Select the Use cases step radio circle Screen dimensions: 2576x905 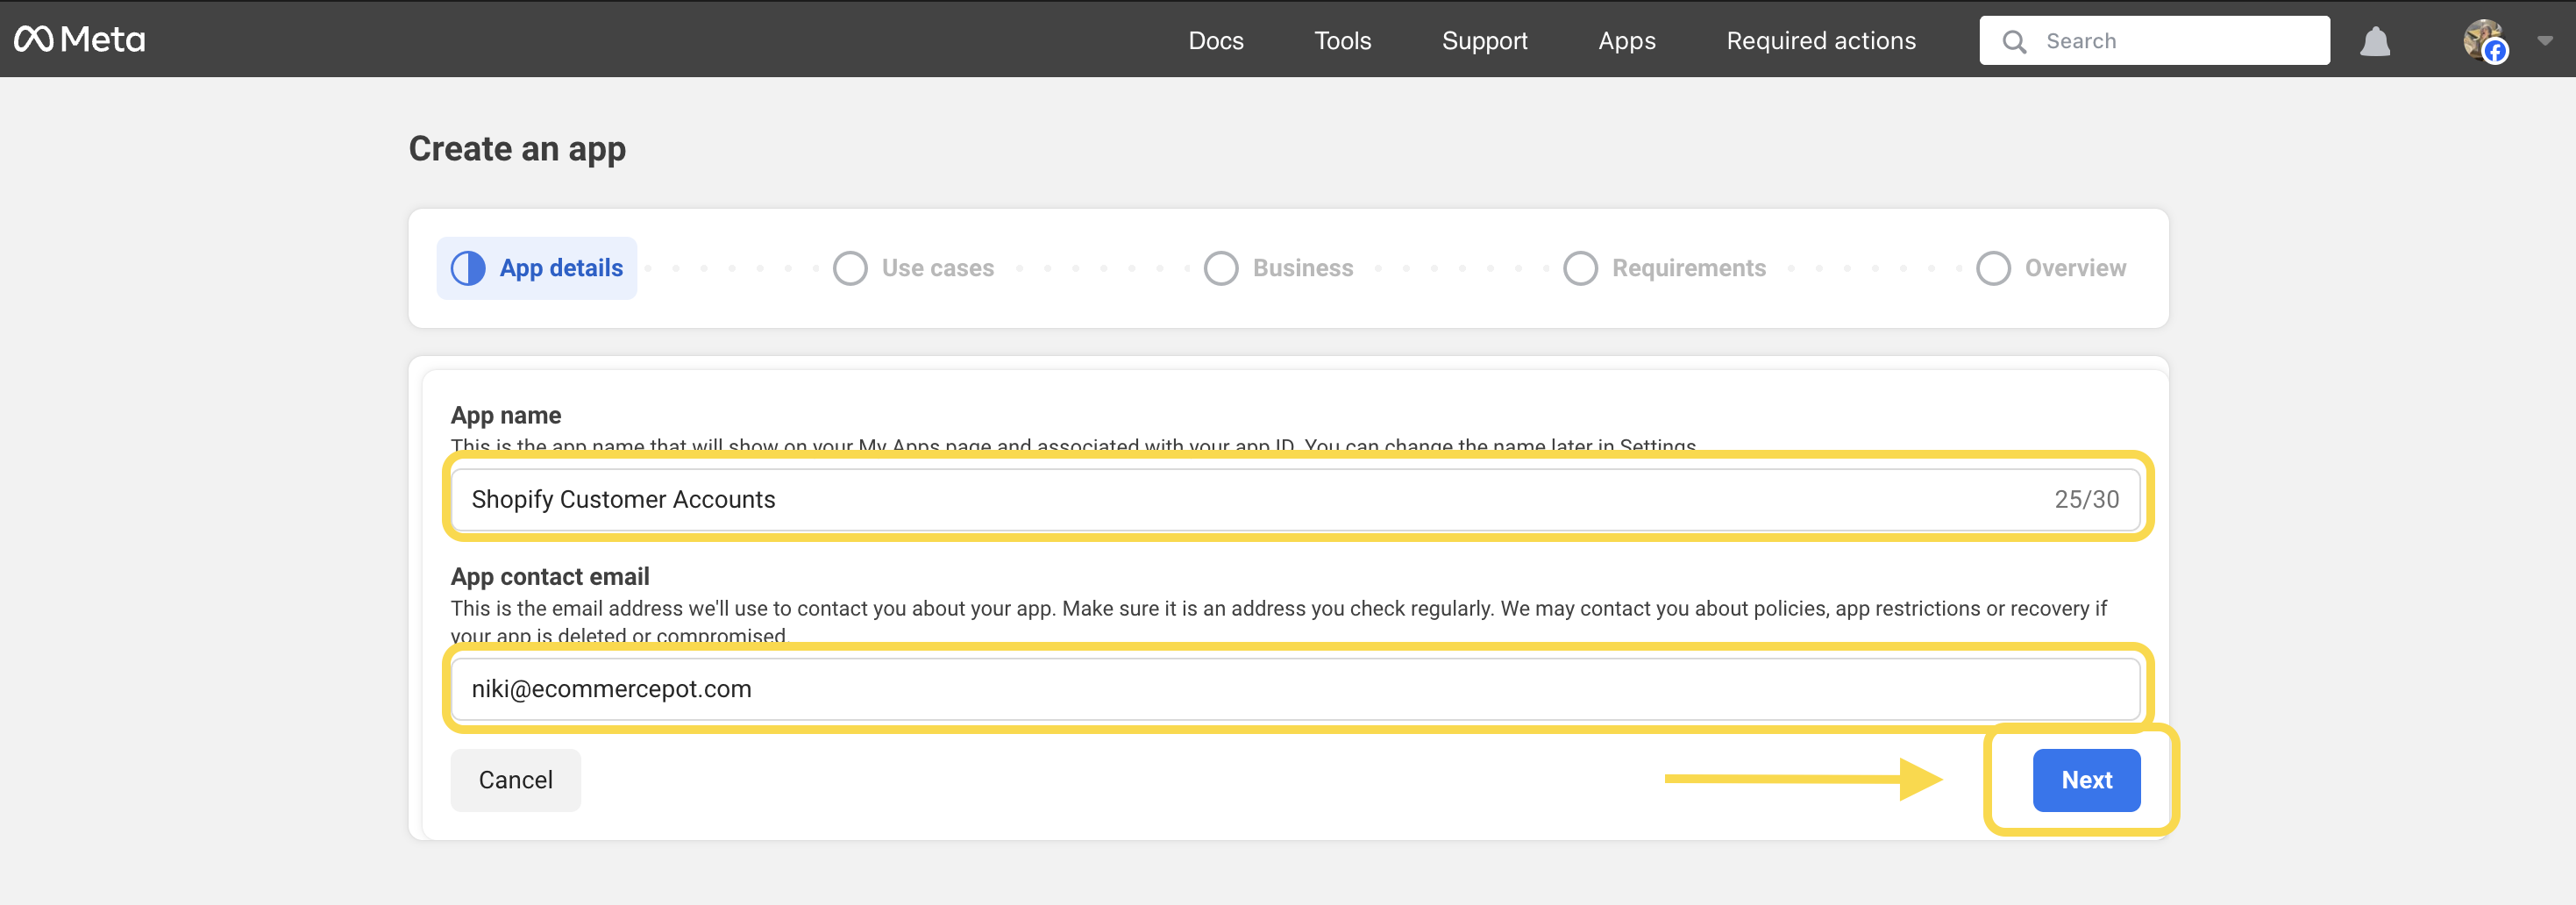pyautogui.click(x=851, y=268)
